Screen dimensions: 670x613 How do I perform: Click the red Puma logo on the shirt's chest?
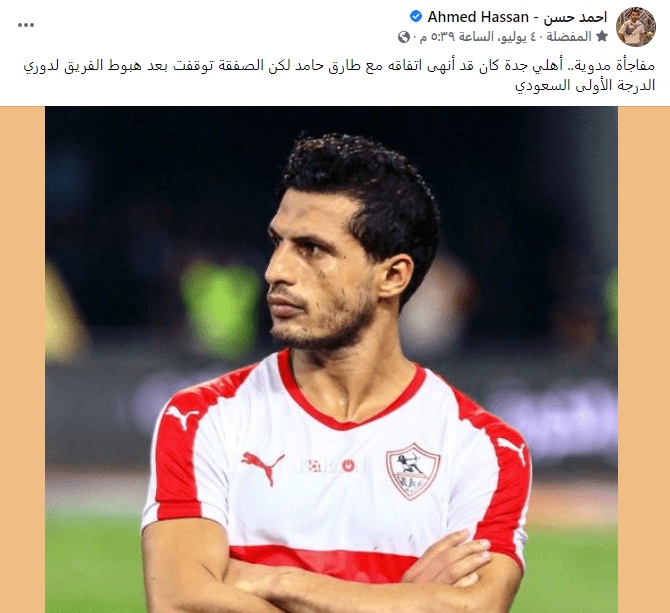coord(262,467)
